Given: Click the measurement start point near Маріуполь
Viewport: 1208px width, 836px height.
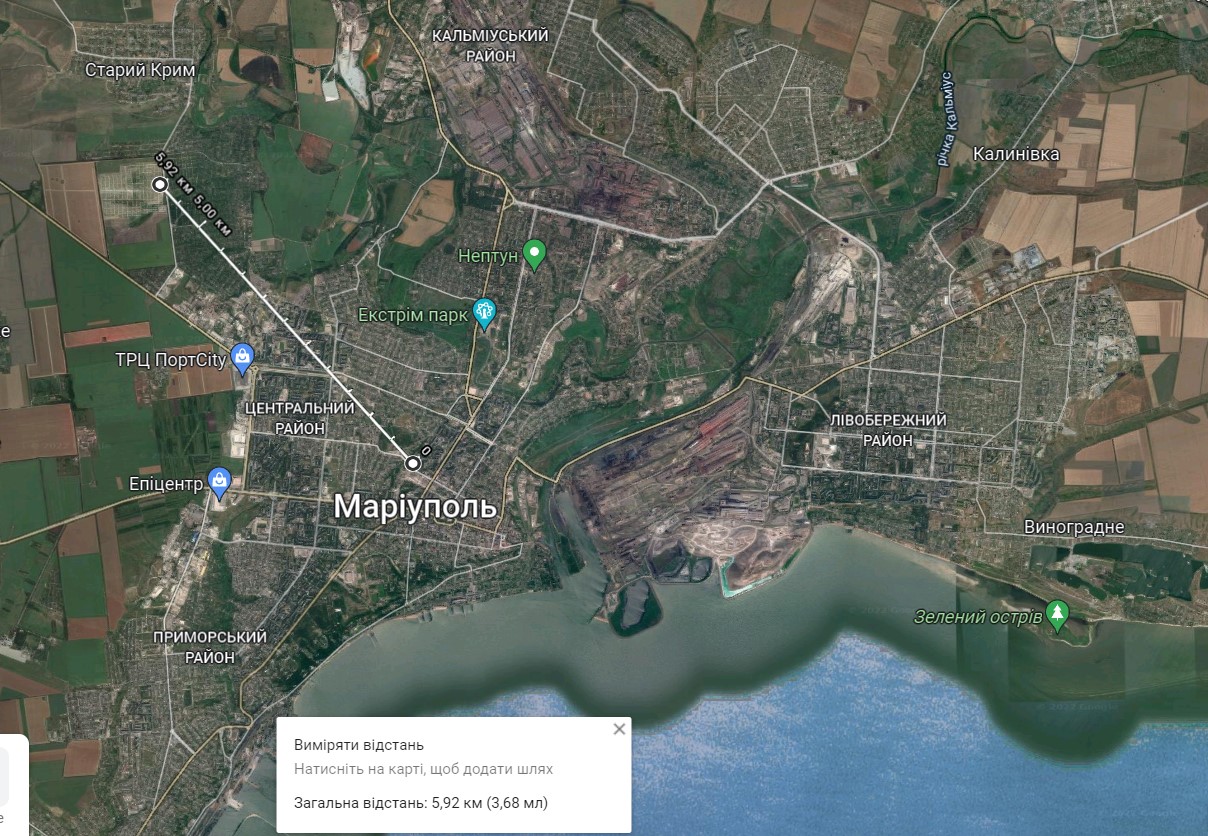Looking at the screenshot, I should (412, 463).
